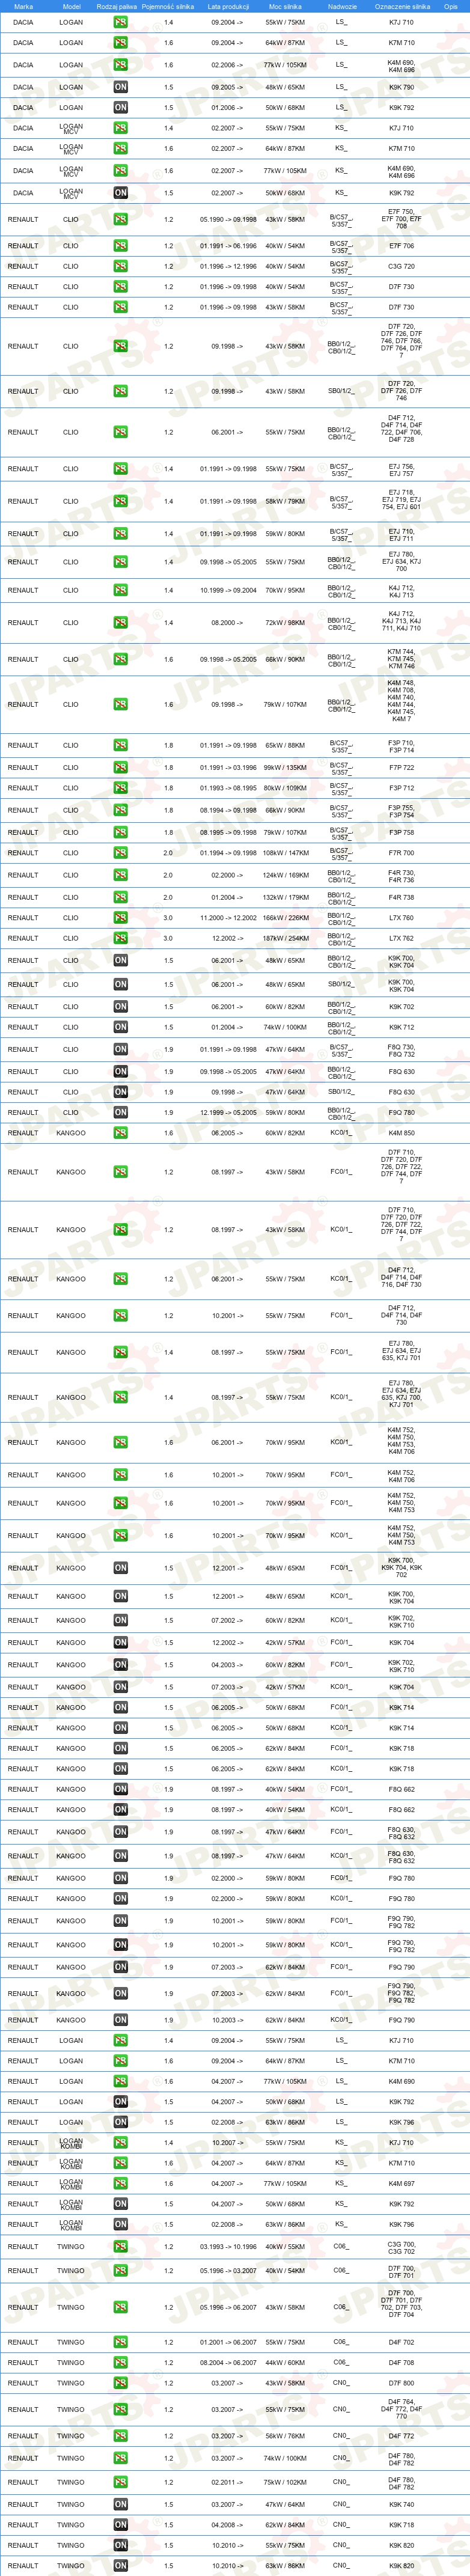Click the '10.1999 -> 09.2004' production years cell
470x2576 pixels.
pos(228,590)
